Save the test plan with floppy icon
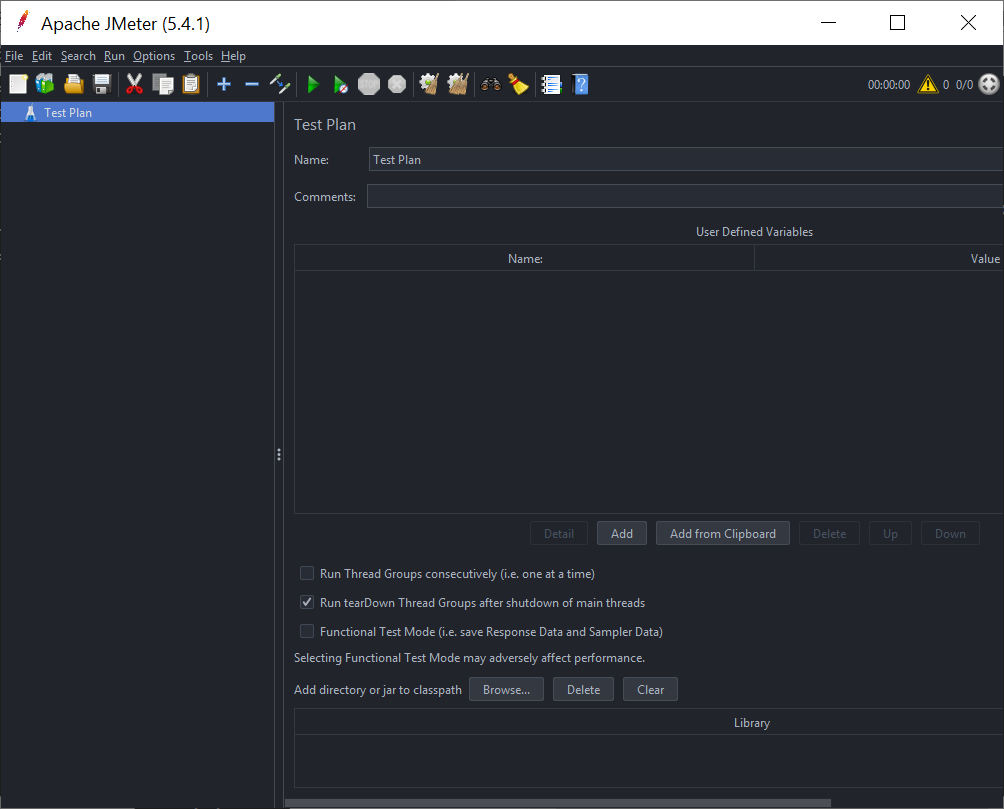This screenshot has width=1004, height=809. [102, 84]
